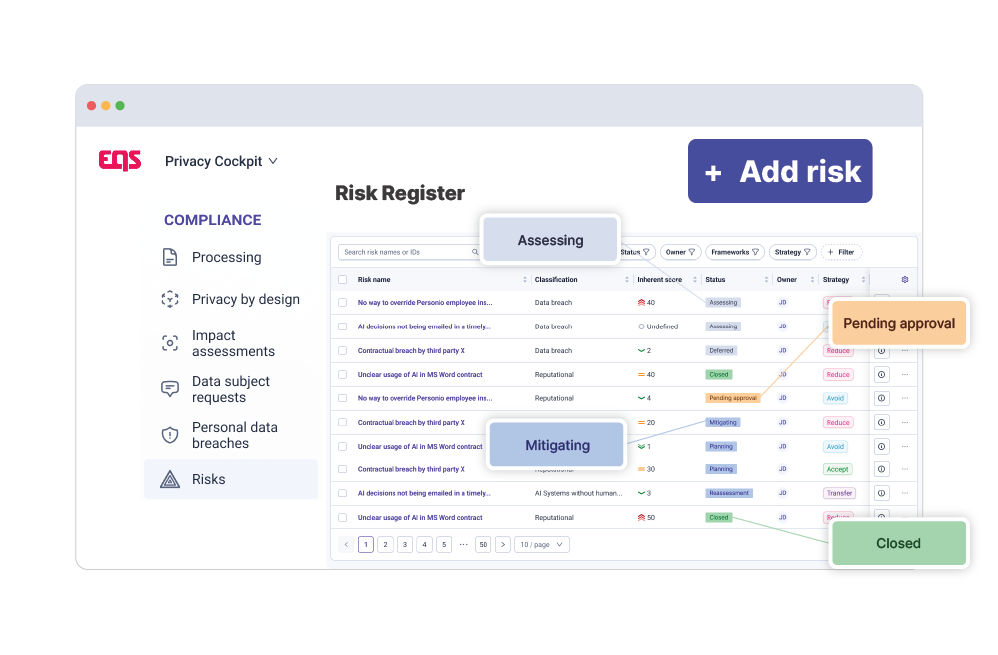Screen dimensions: 998x655
Task: Click the Processing document icon in sidebar
Action: pos(170,257)
